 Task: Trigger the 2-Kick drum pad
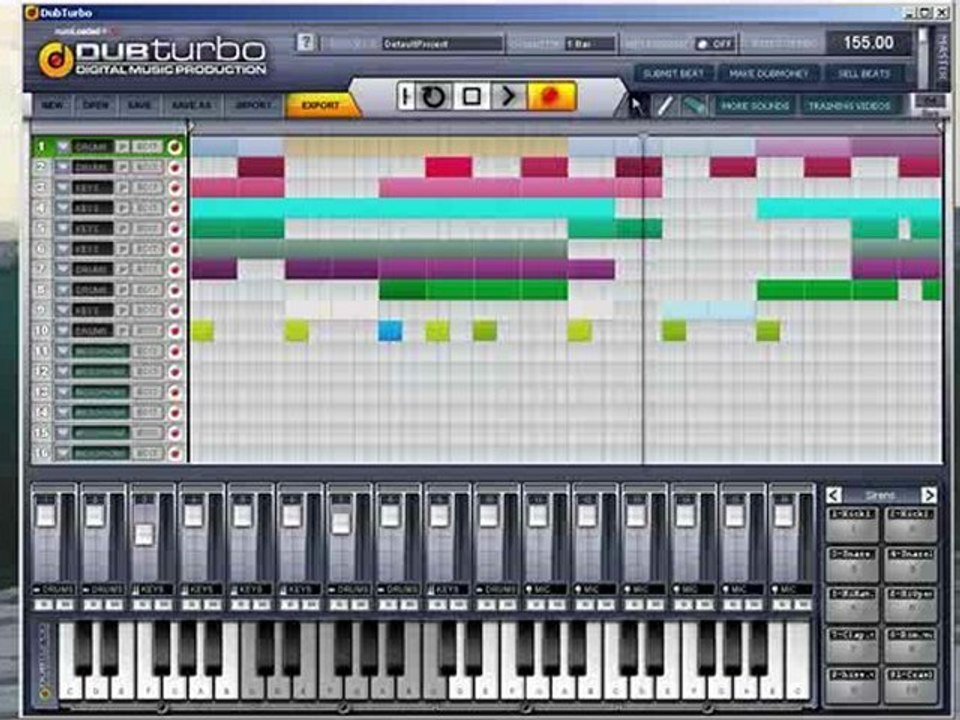(x=910, y=523)
